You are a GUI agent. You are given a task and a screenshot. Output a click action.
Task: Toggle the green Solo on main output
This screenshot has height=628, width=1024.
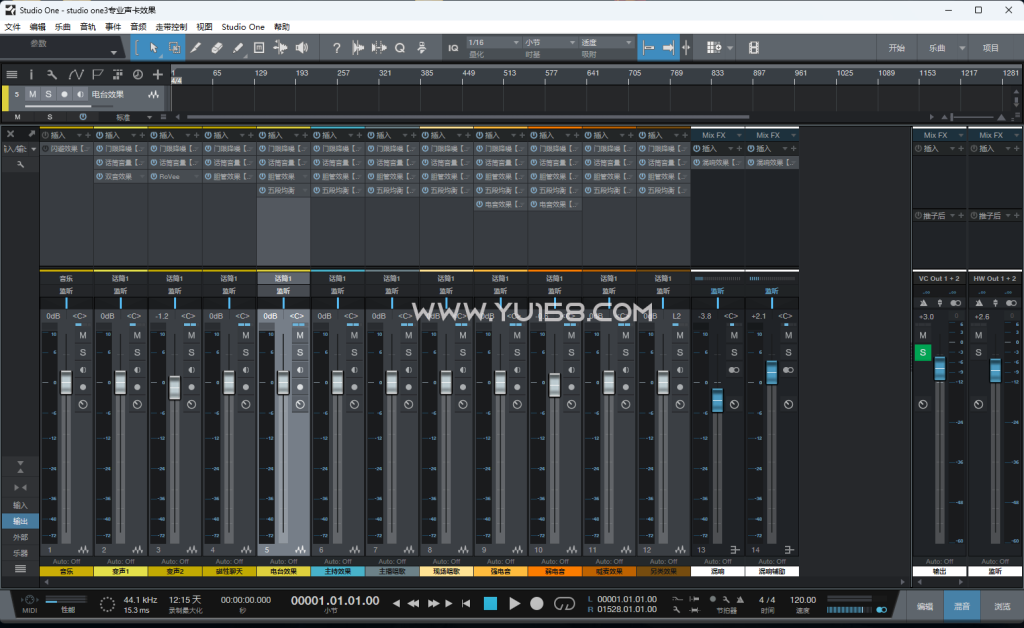tap(923, 353)
